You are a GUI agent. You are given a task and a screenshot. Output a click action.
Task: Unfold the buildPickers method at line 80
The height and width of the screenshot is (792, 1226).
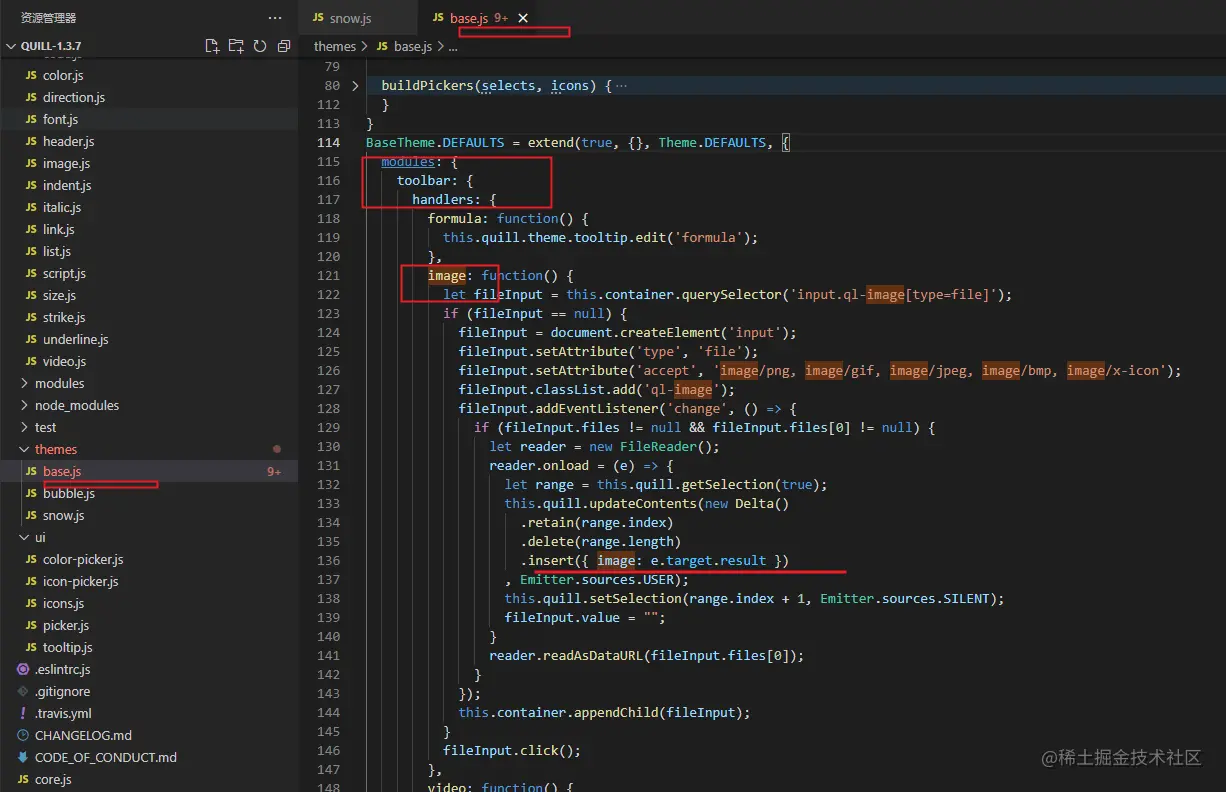(356, 86)
